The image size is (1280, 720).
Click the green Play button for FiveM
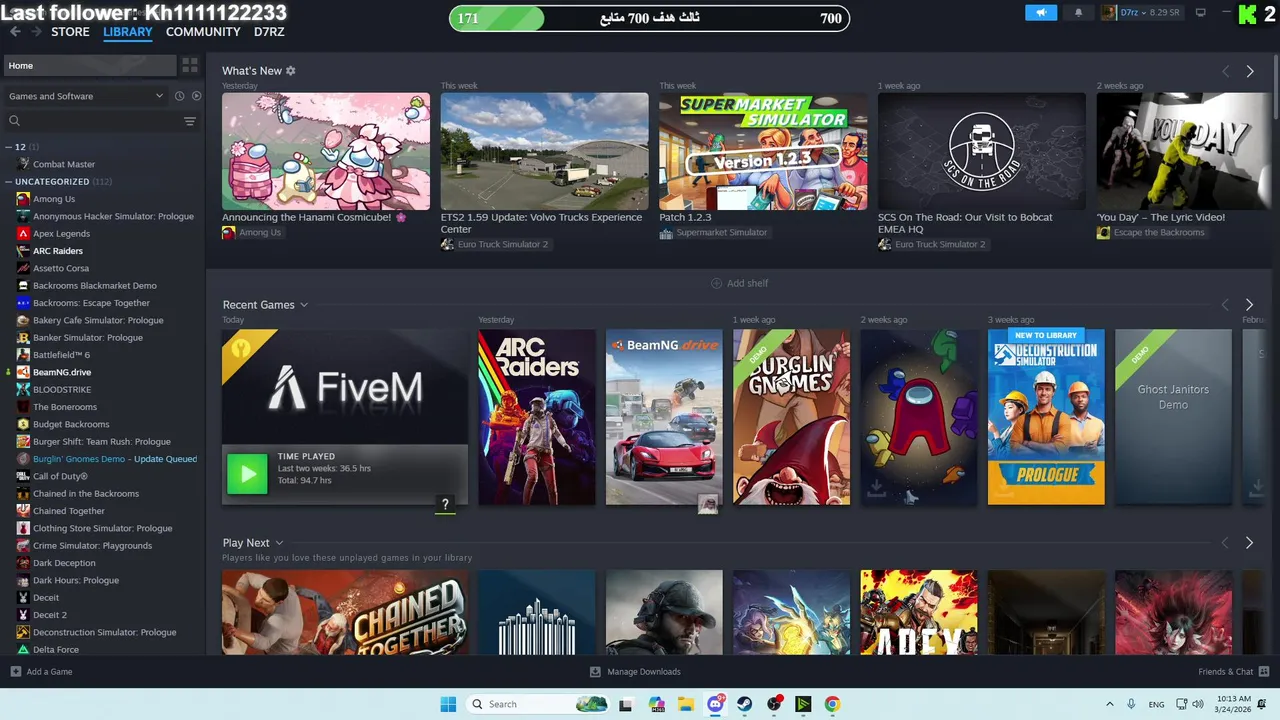click(x=247, y=474)
